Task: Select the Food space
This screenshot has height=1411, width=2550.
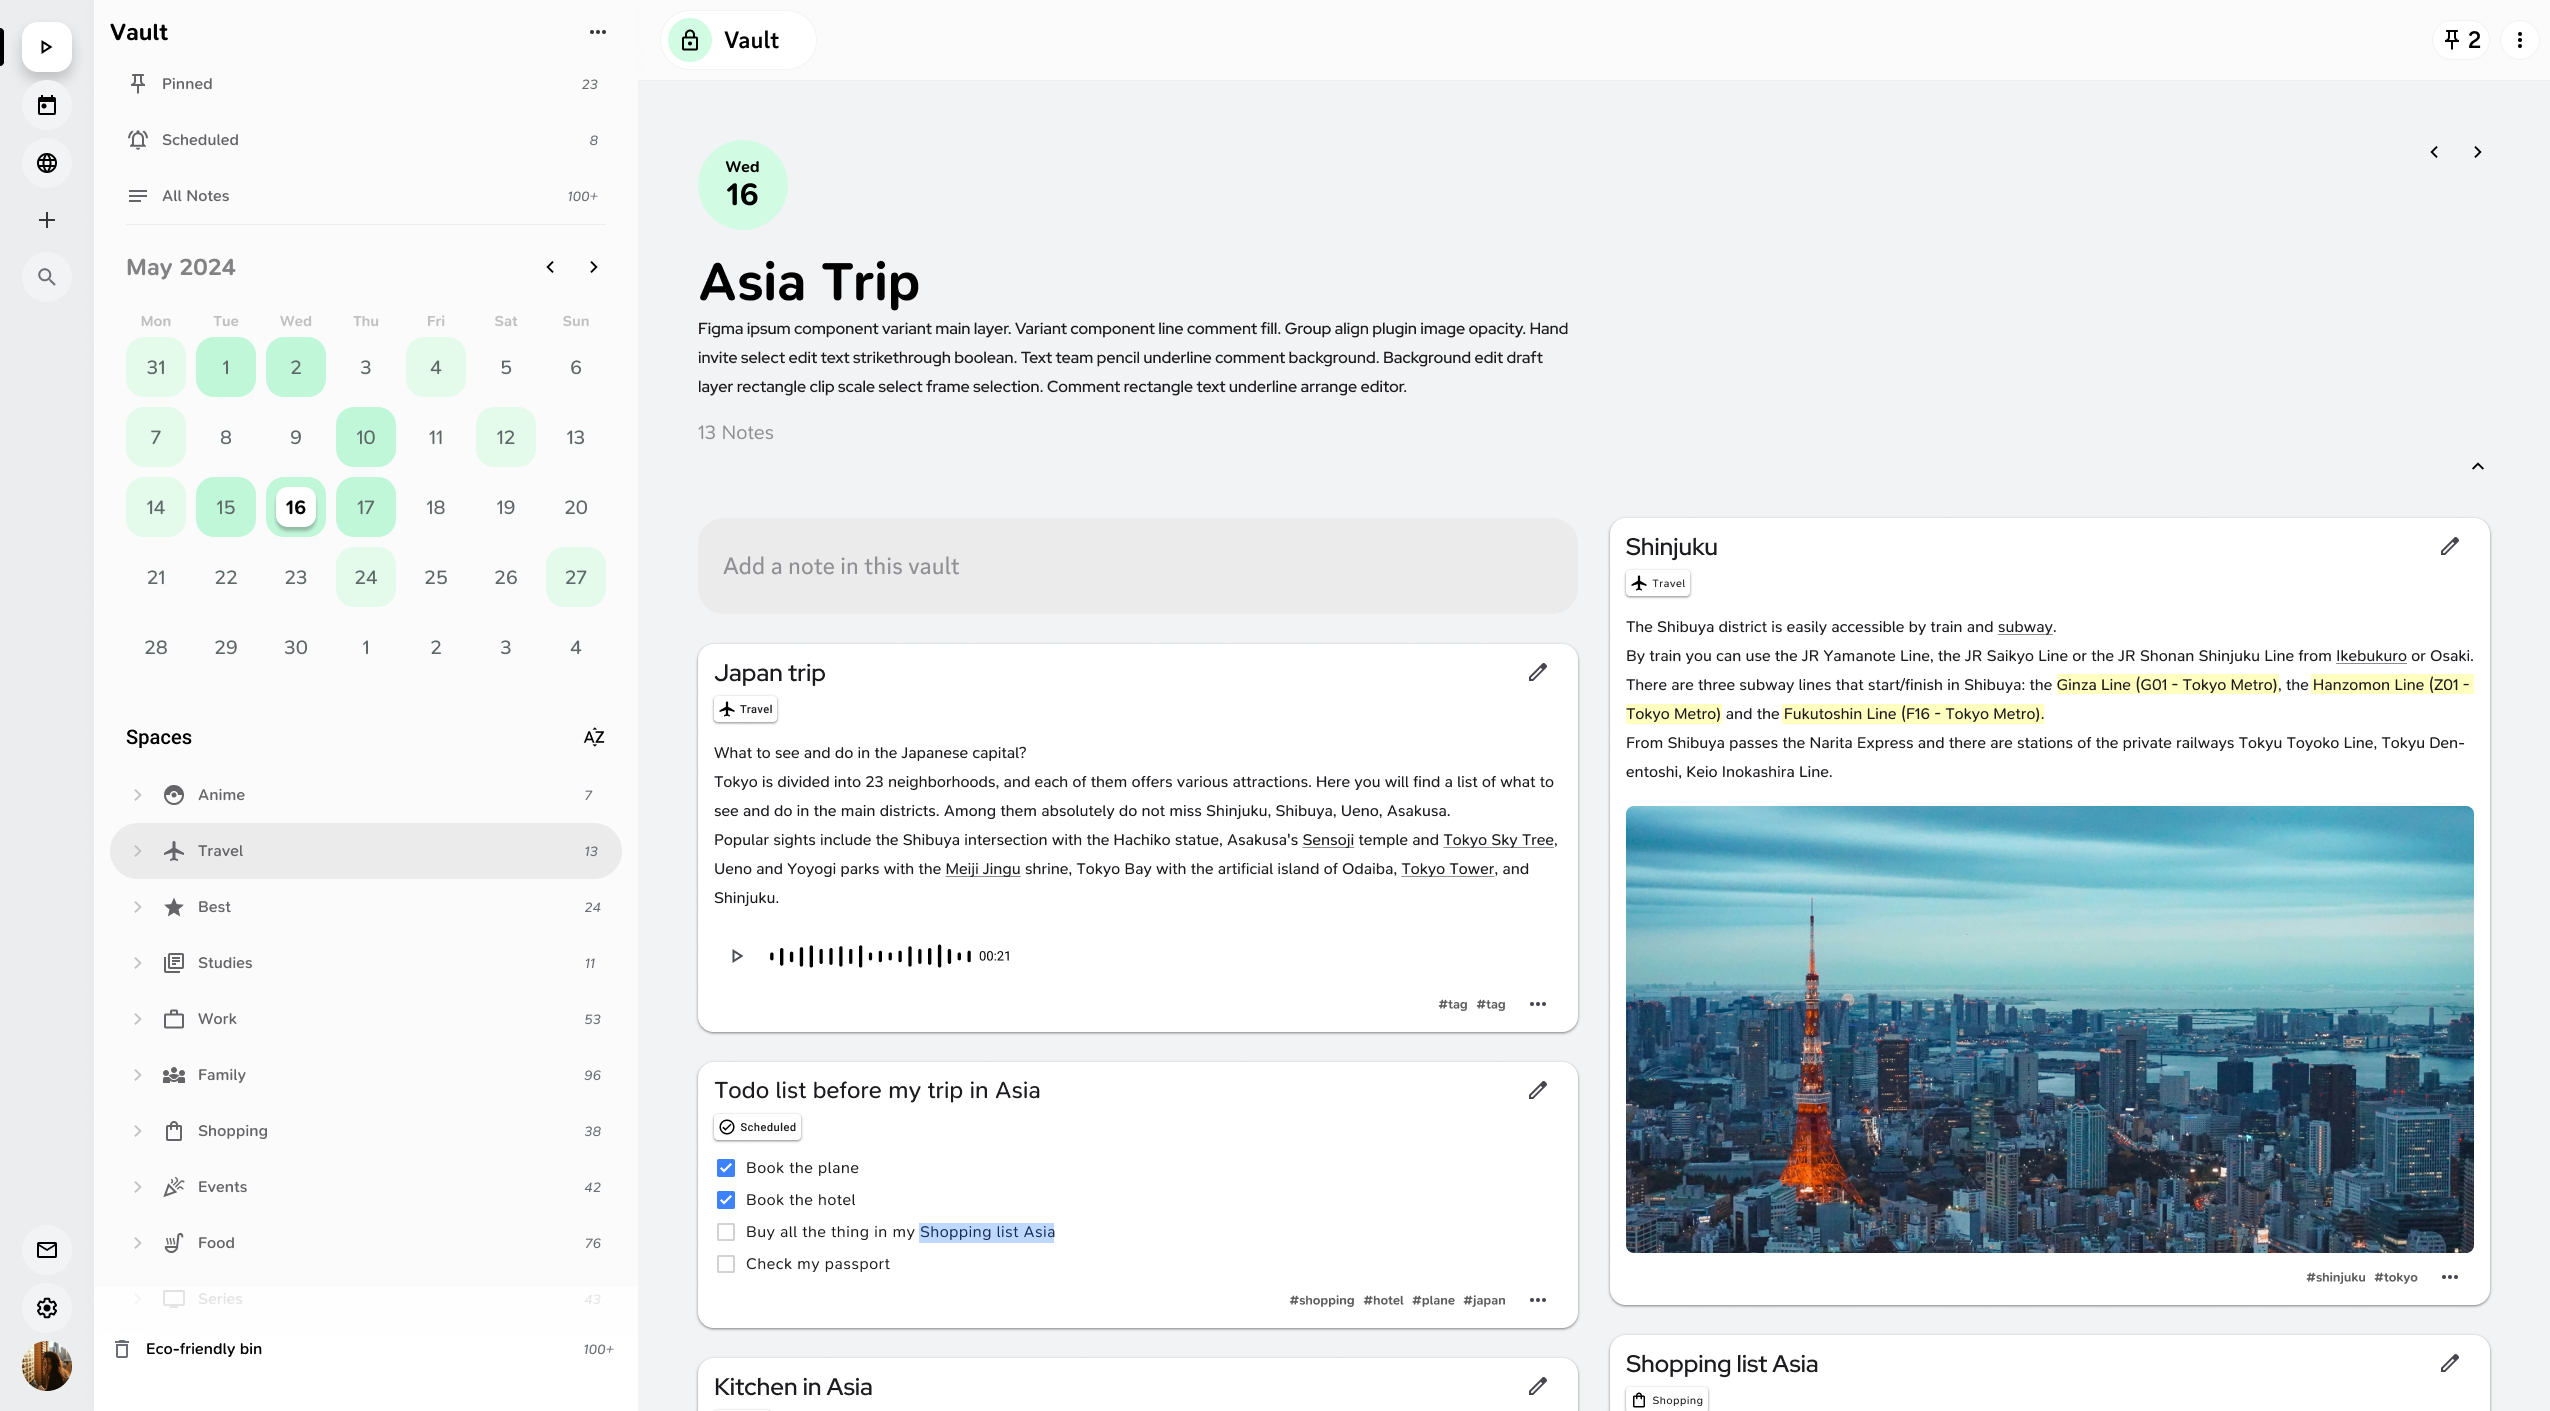Action: (365, 1243)
